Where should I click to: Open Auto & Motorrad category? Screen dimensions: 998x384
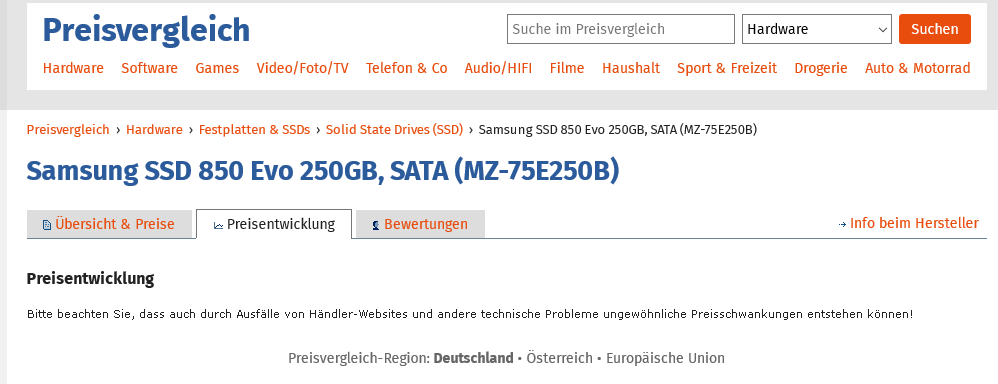(917, 68)
